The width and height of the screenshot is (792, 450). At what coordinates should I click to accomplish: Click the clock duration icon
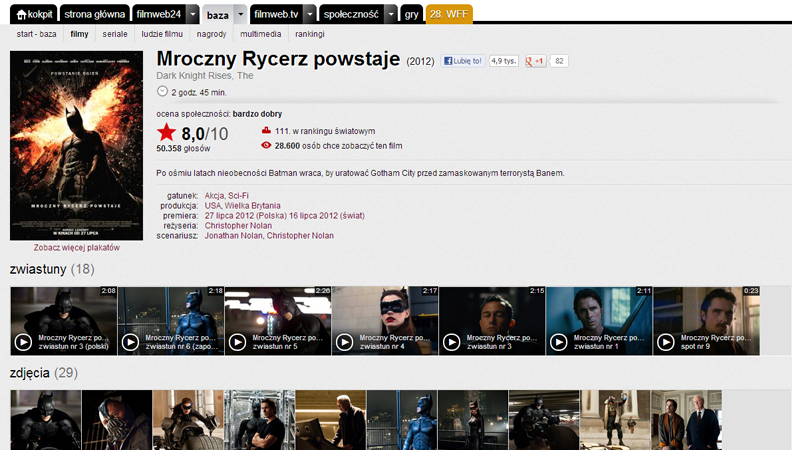[x=162, y=91]
